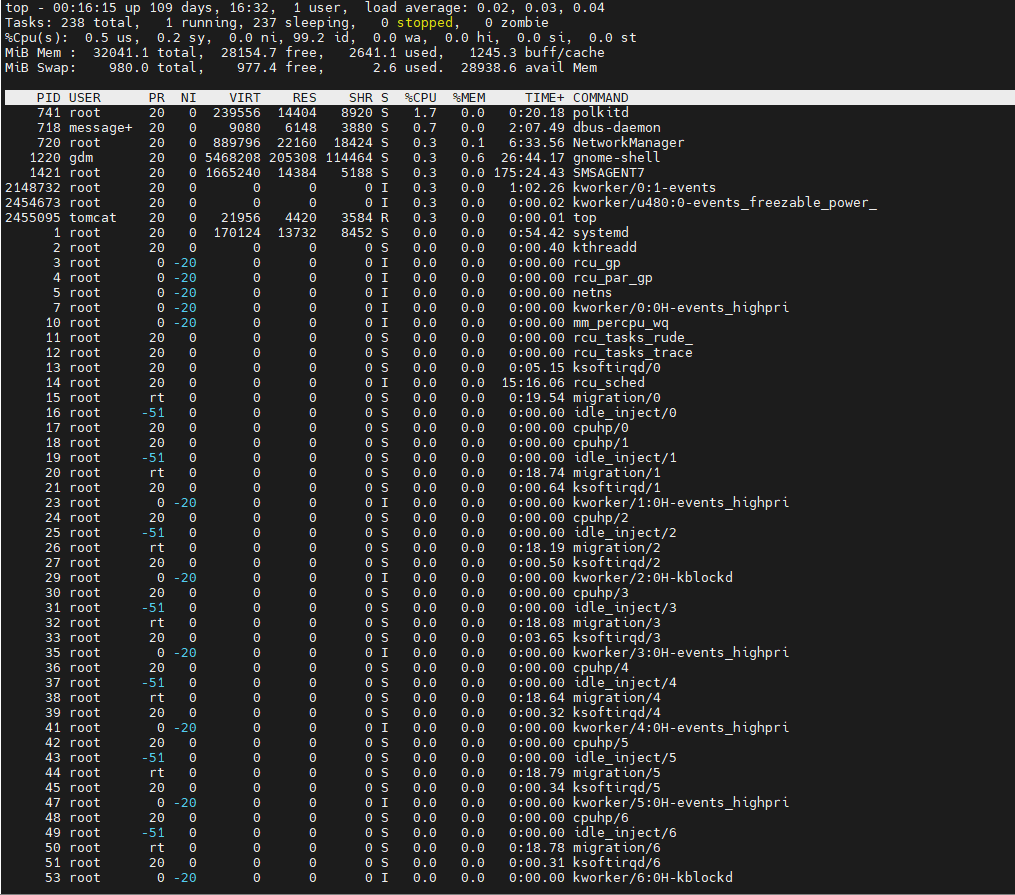Click the %CPU column header

[421, 98]
